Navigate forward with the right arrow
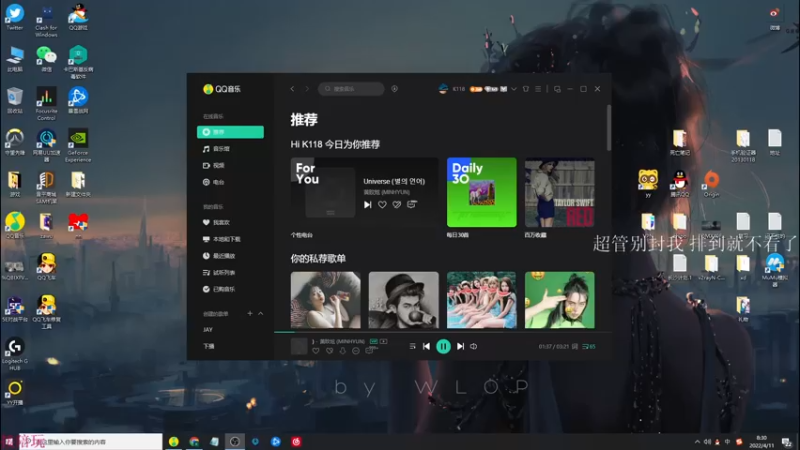 pyautogui.click(x=307, y=89)
